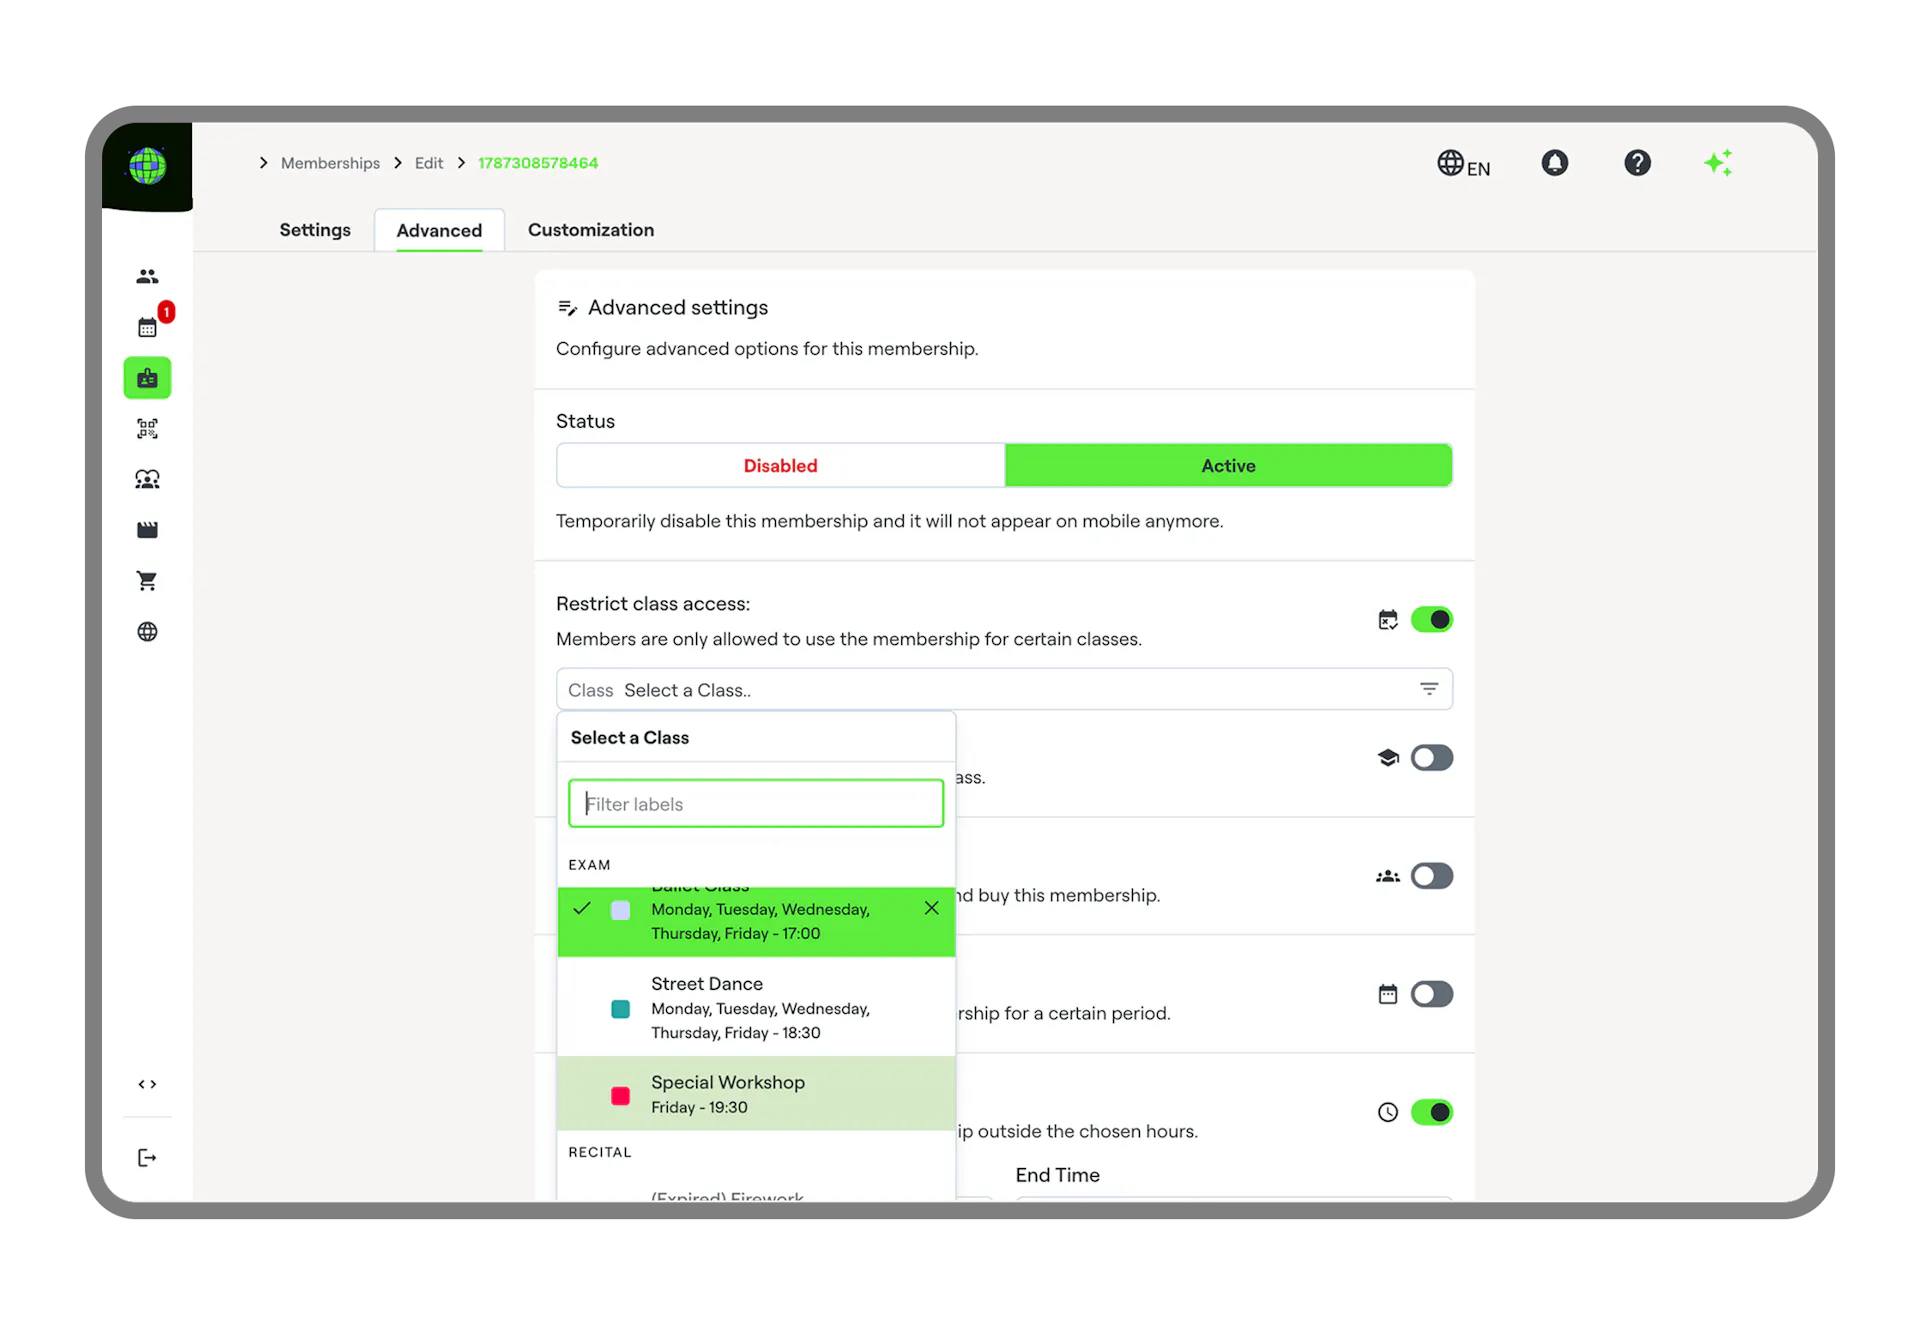Image resolution: width=1920 pixels, height=1323 pixels.
Task: Open the Select a Class dropdown
Action: (1004, 690)
